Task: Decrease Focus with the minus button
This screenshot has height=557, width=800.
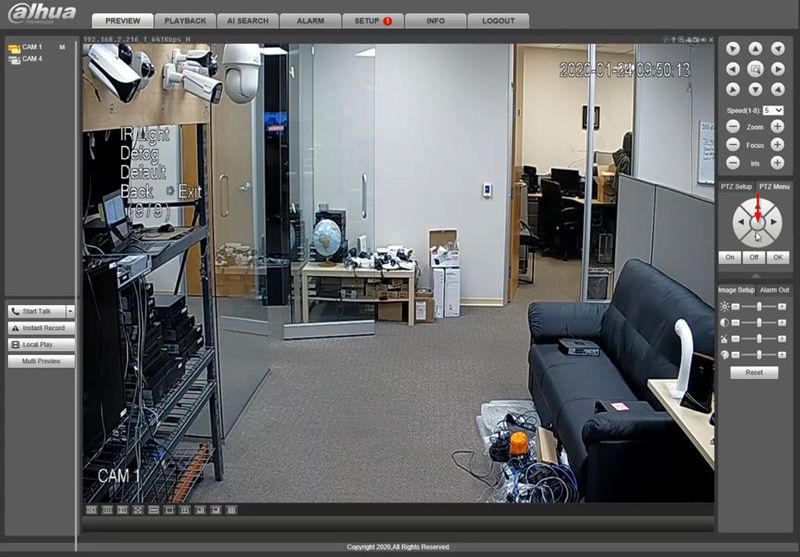Action: click(x=733, y=145)
